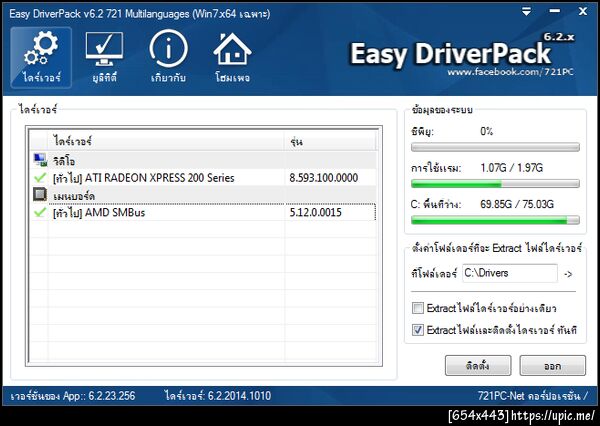Click the CPU usage progress bar
This screenshot has width=600, height=426.
click(495, 147)
